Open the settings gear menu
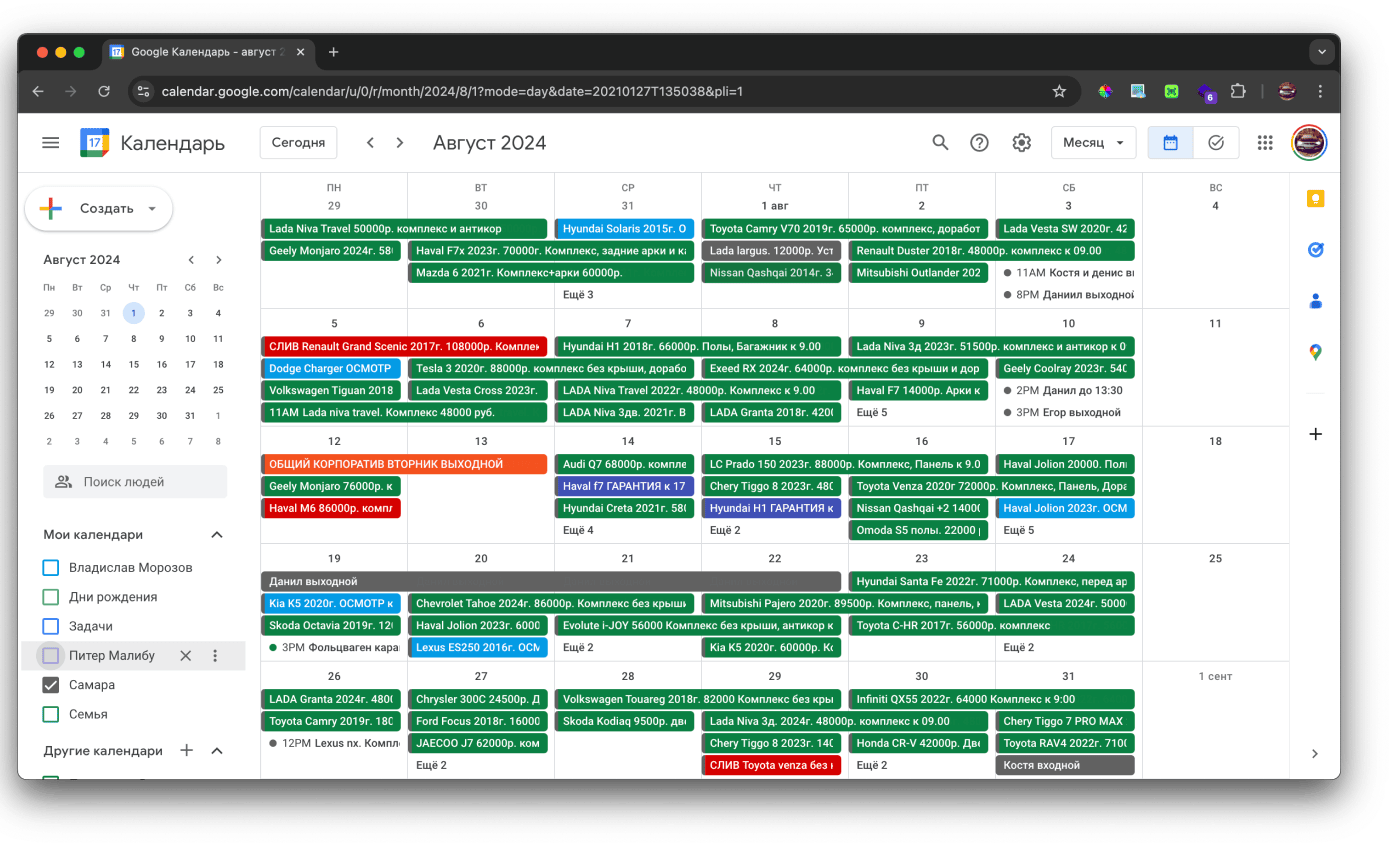This screenshot has width=1392, height=846. click(1021, 143)
